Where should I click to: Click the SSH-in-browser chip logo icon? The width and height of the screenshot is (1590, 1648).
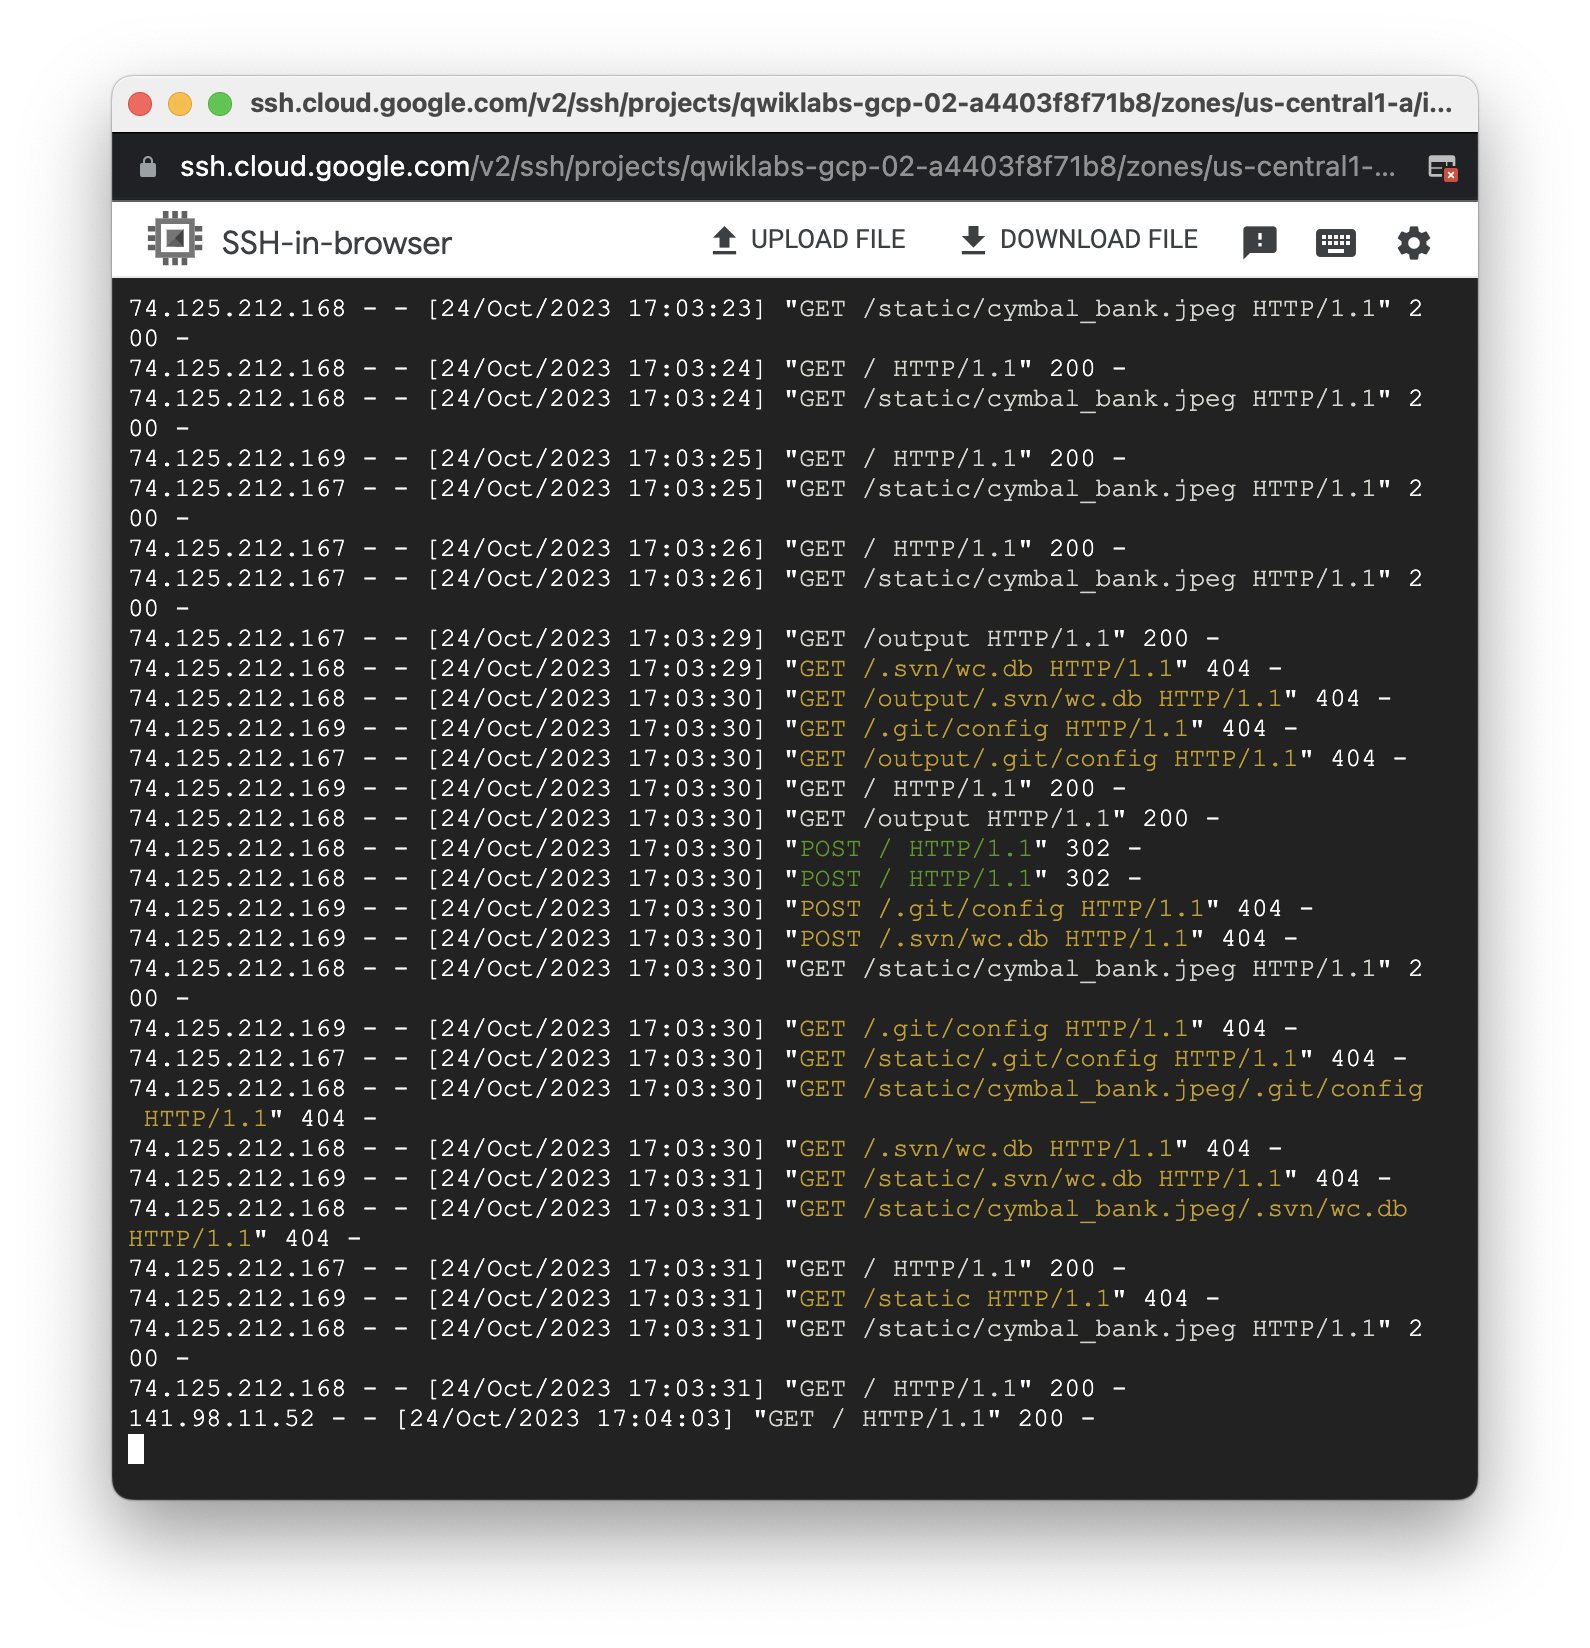pos(175,239)
